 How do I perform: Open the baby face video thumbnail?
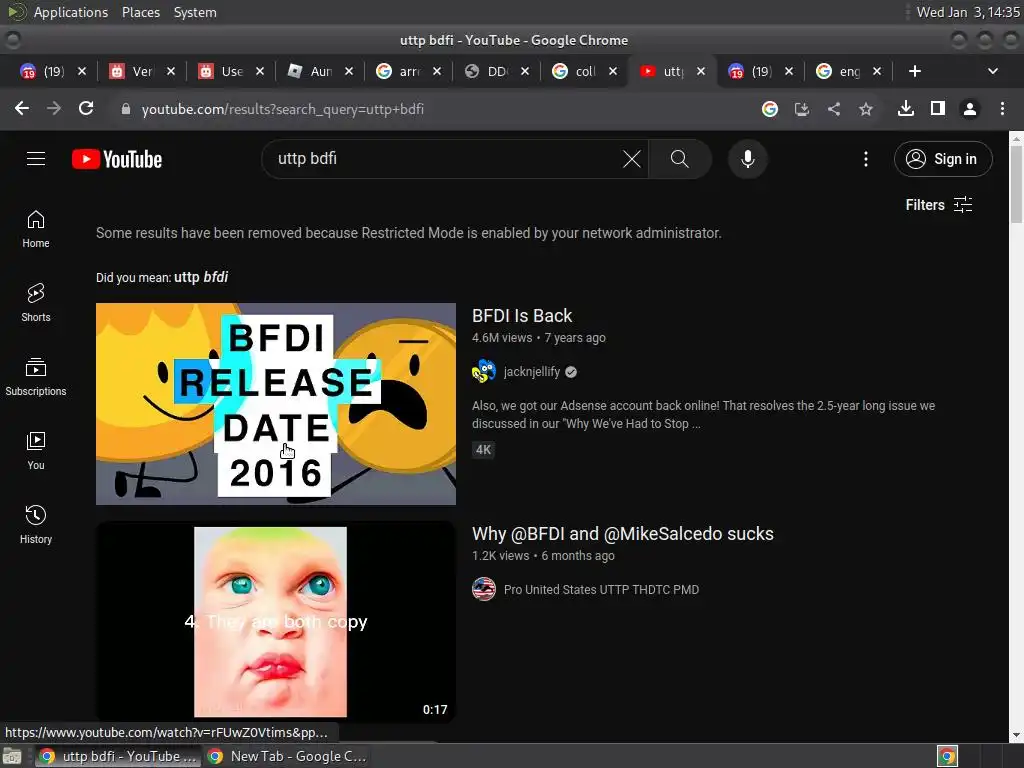click(276, 622)
